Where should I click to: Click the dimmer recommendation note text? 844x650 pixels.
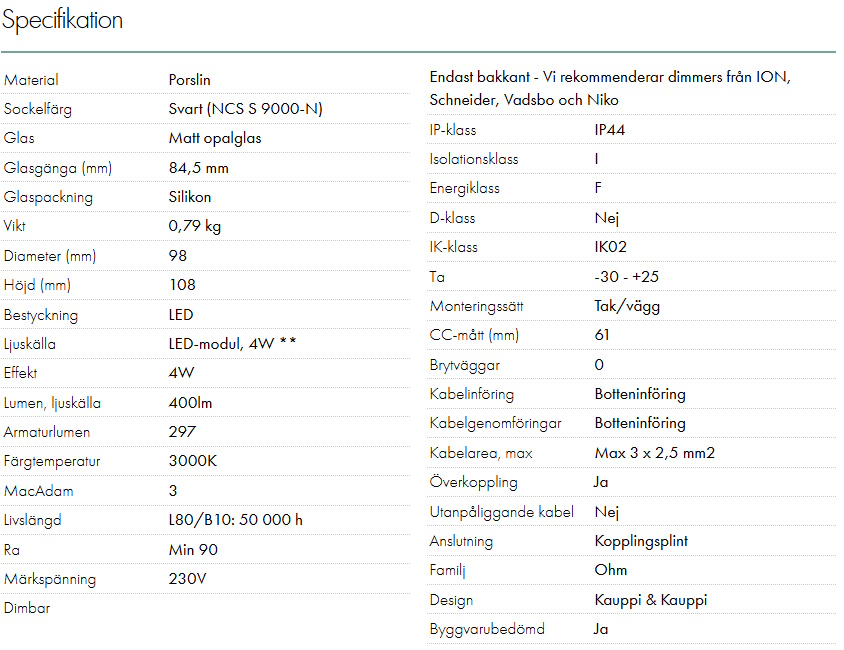pyautogui.click(x=610, y=88)
